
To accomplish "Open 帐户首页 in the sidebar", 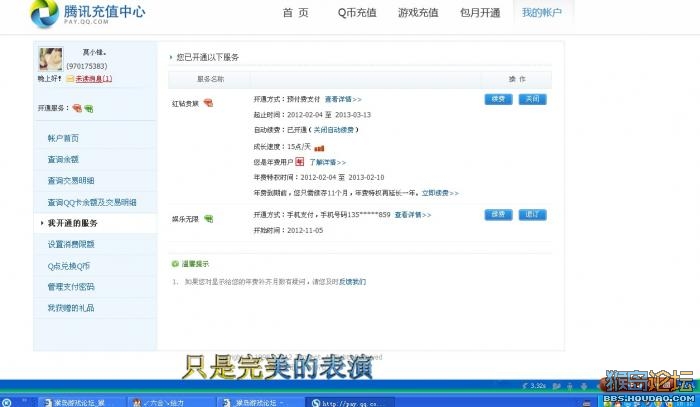I will pos(63,138).
